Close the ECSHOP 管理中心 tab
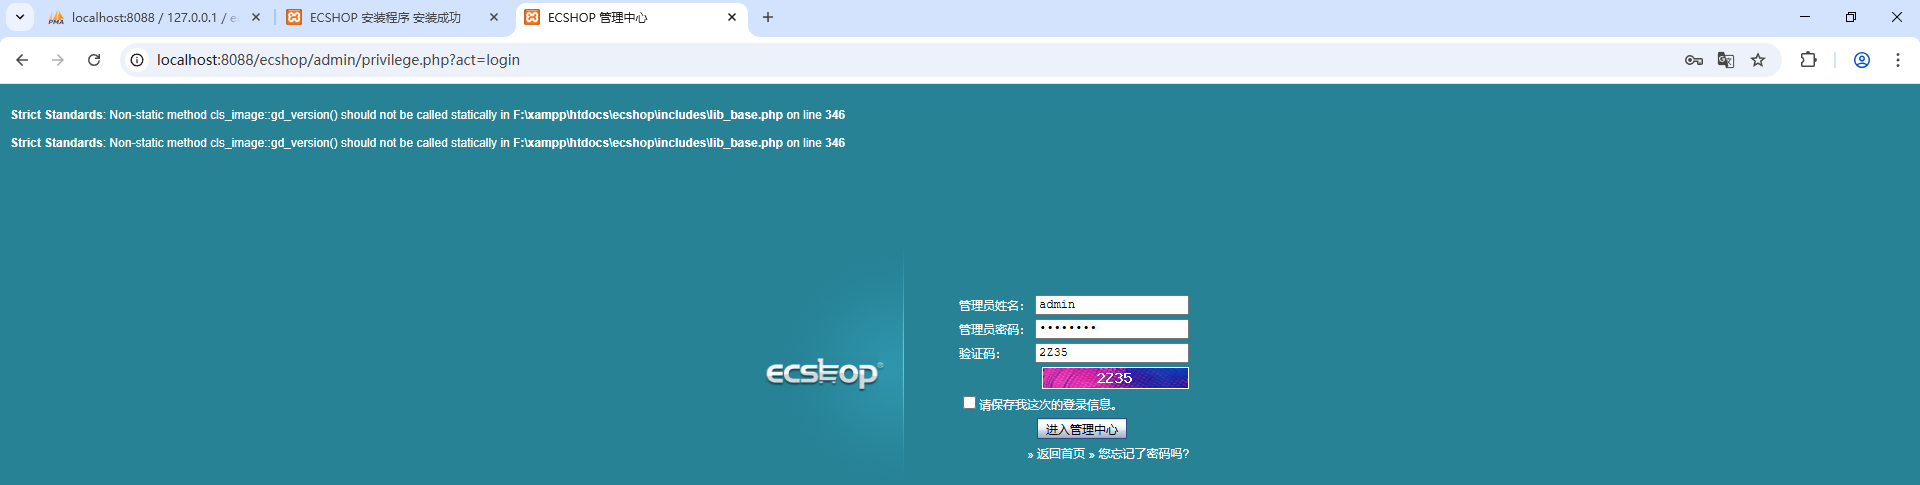This screenshot has width=1920, height=485. 732,17
